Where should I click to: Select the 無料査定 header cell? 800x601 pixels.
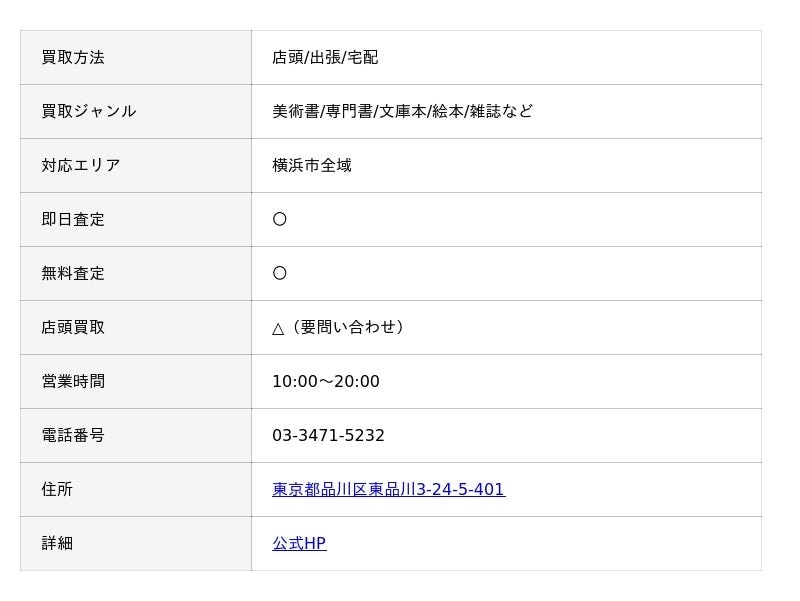136,274
